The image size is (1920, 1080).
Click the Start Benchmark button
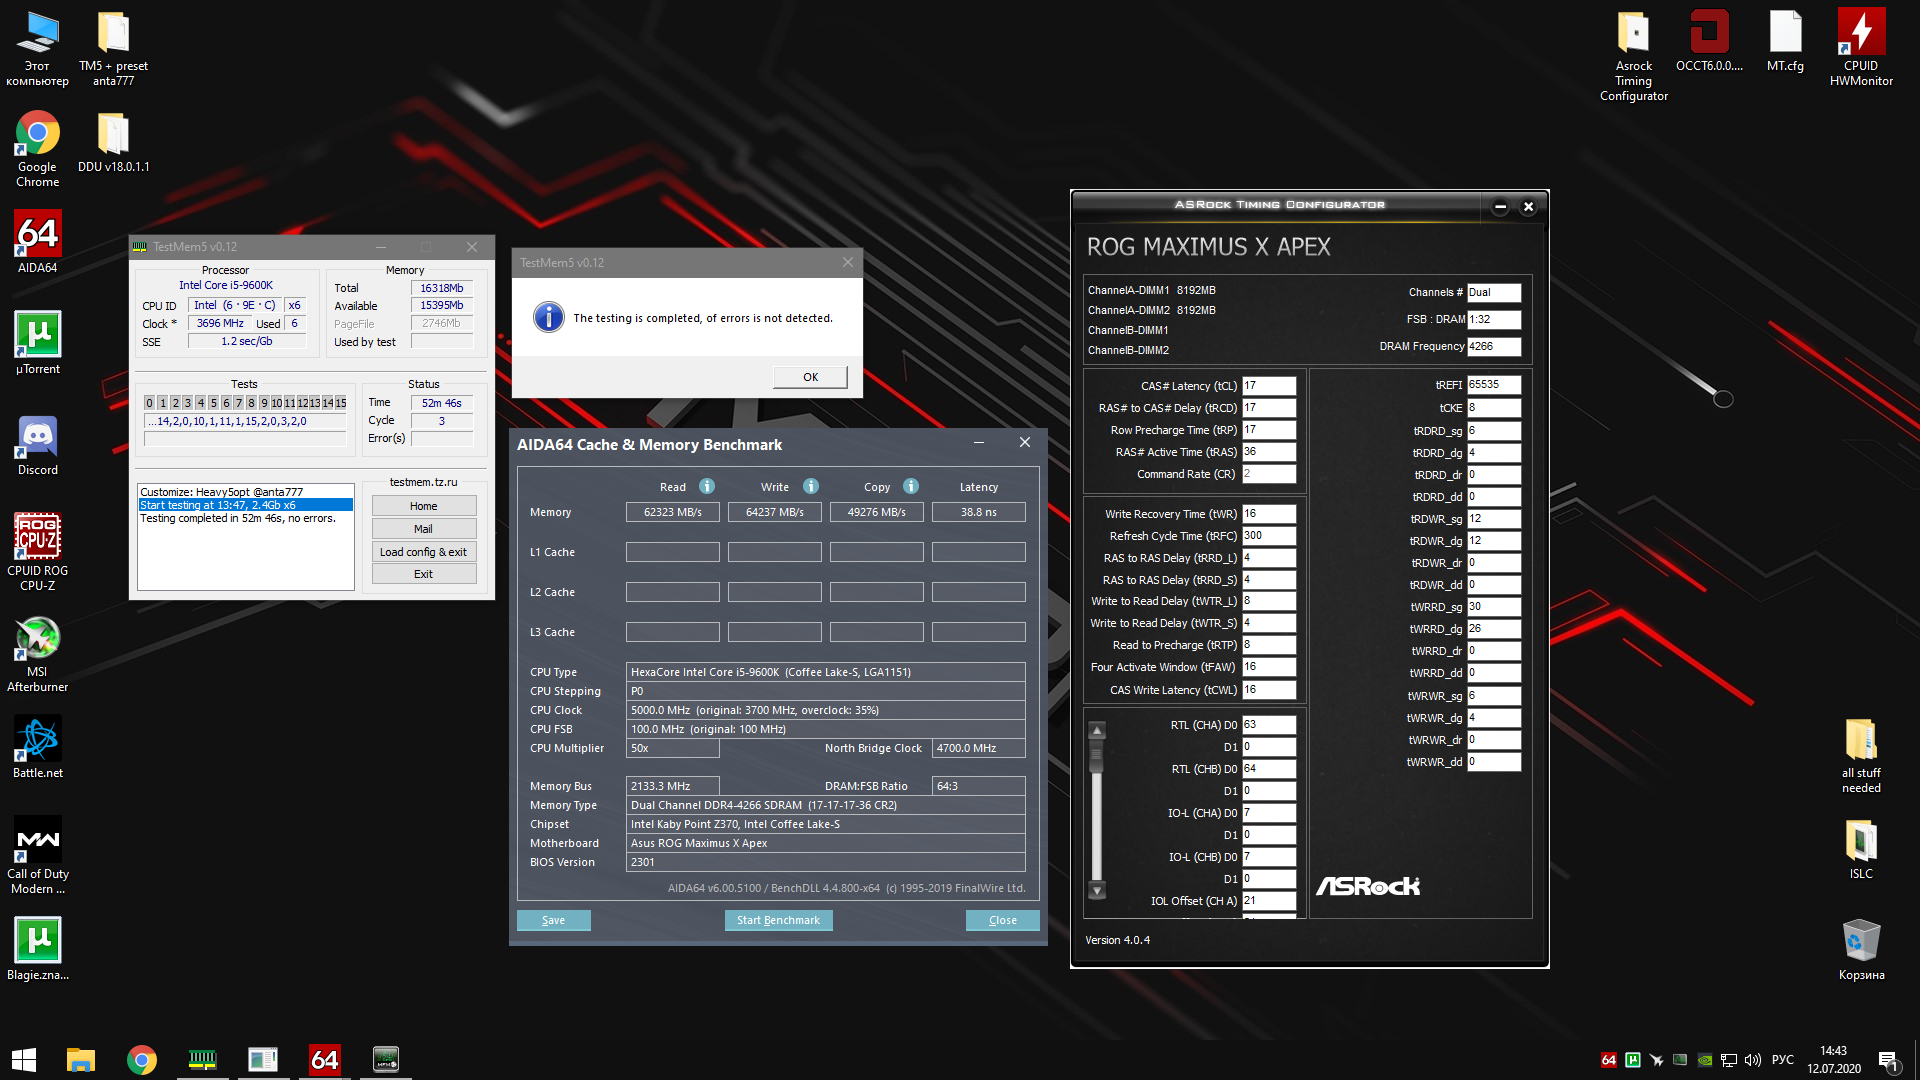(778, 920)
